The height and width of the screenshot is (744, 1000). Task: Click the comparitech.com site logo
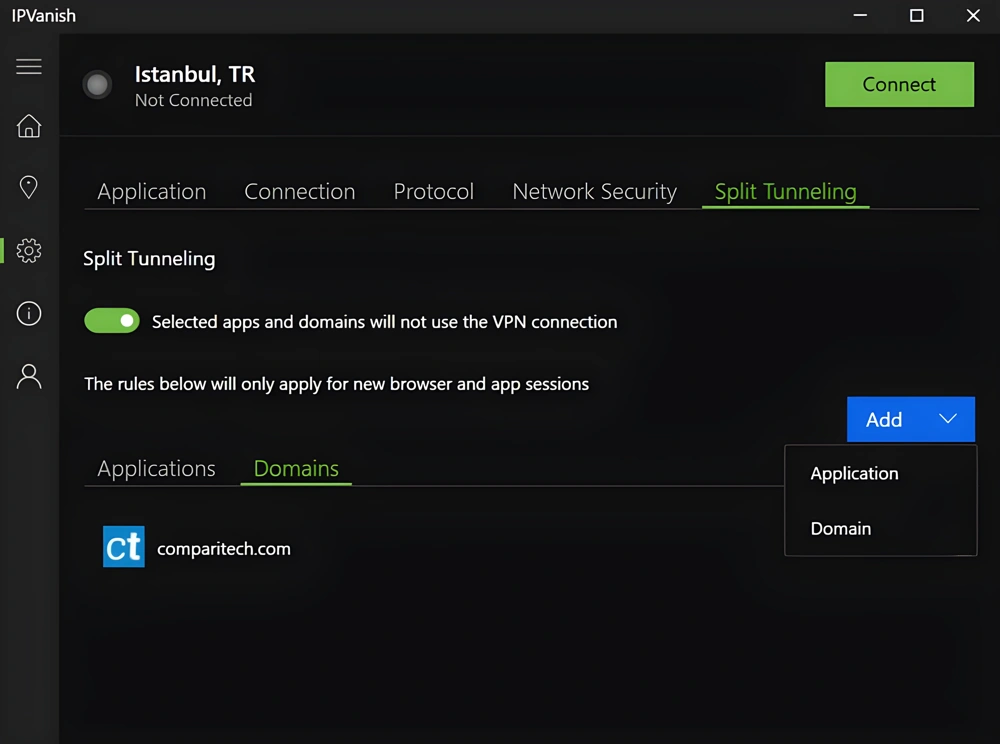[124, 546]
